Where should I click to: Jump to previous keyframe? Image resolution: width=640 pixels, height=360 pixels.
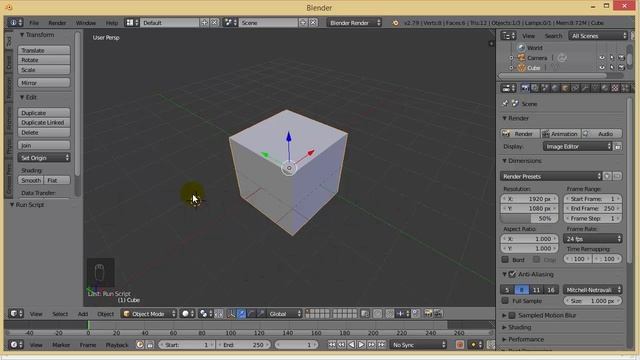pyautogui.click(x=342, y=345)
